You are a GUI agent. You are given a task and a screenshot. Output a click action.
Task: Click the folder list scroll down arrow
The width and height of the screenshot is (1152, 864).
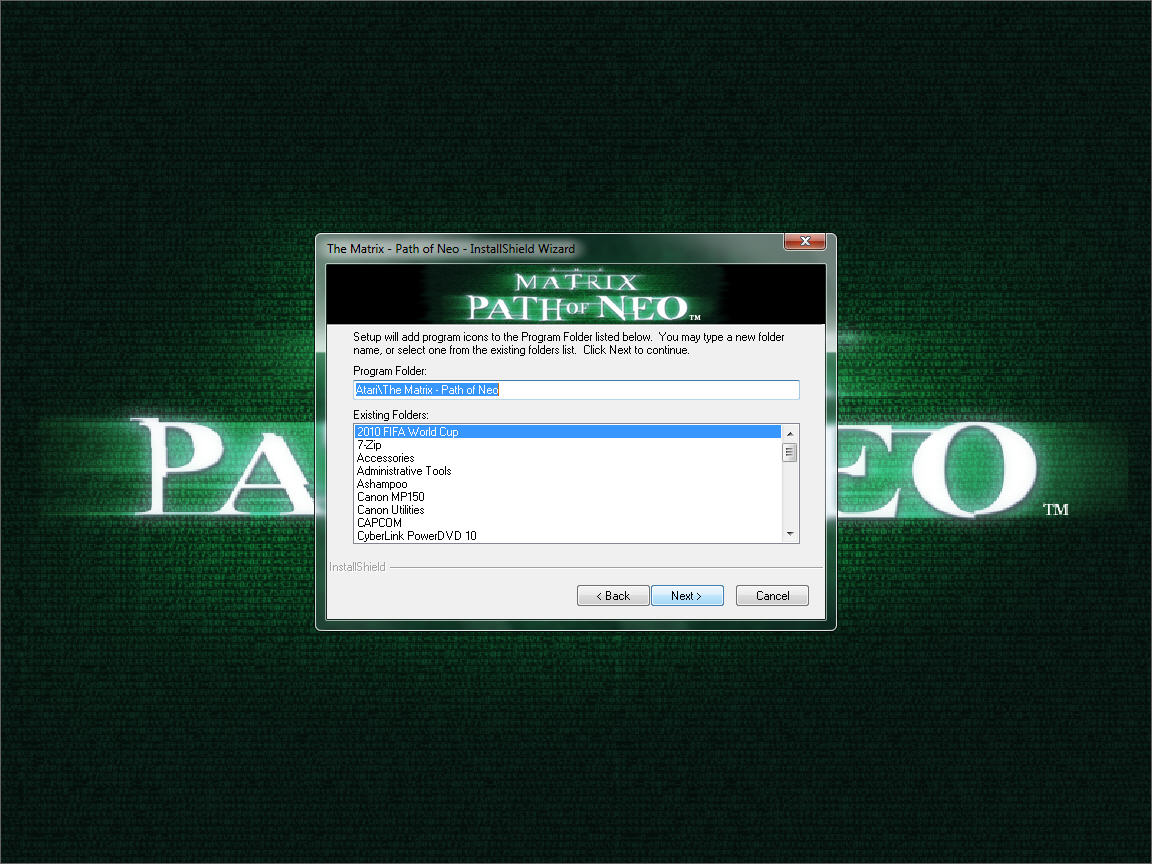coord(790,534)
